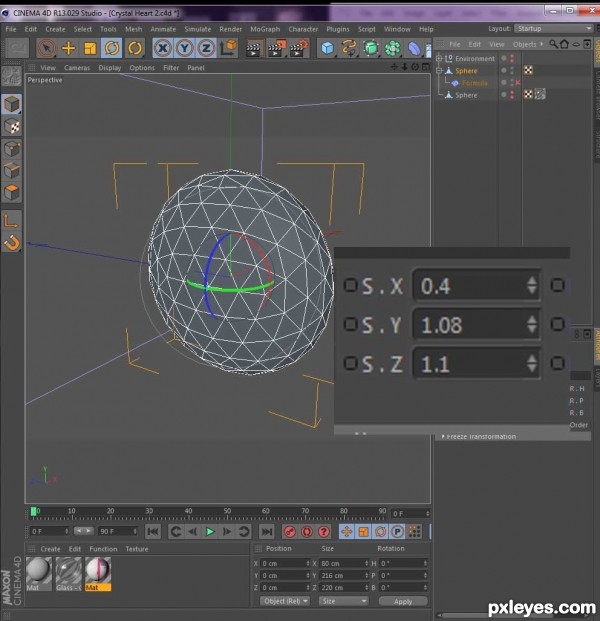This screenshot has width=600, height=621.
Task: Open the MoGraph menu
Action: [x=265, y=29]
